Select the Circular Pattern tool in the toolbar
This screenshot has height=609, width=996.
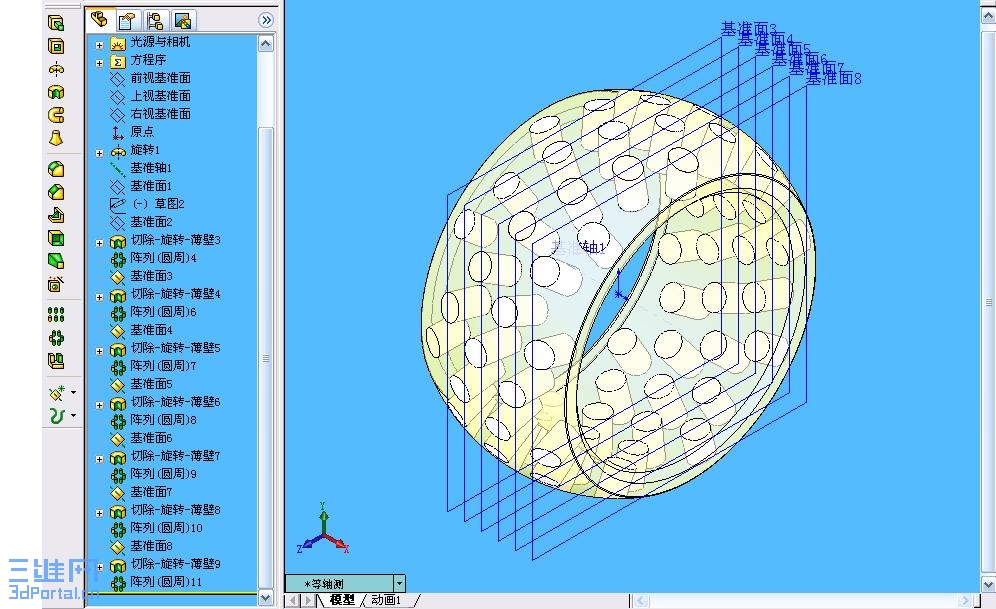pos(56,338)
